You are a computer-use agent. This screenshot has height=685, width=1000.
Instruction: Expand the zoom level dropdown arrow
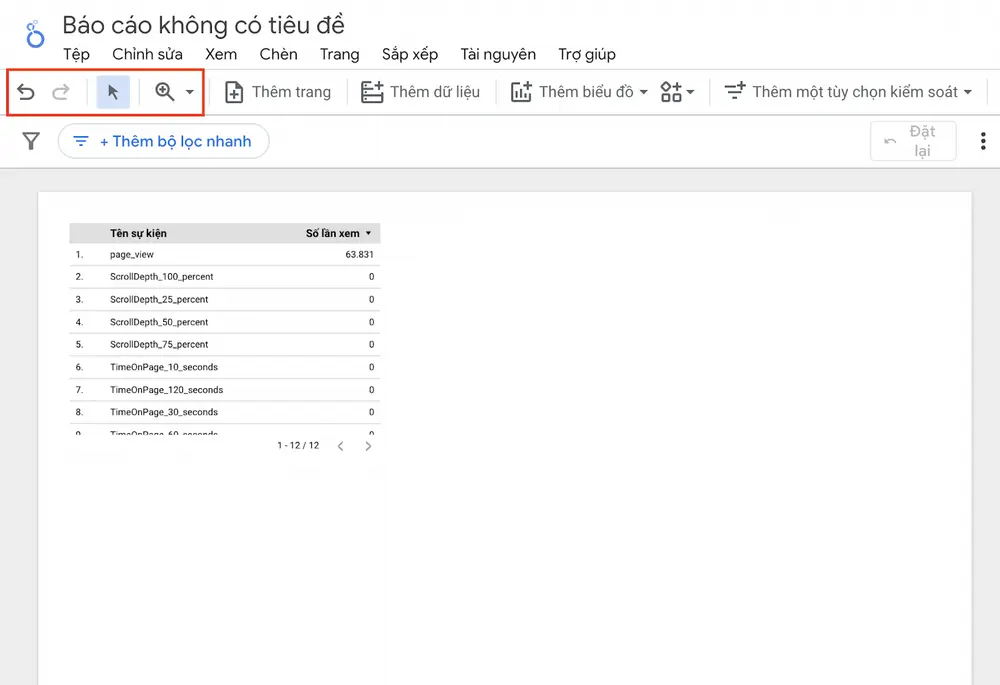click(189, 92)
